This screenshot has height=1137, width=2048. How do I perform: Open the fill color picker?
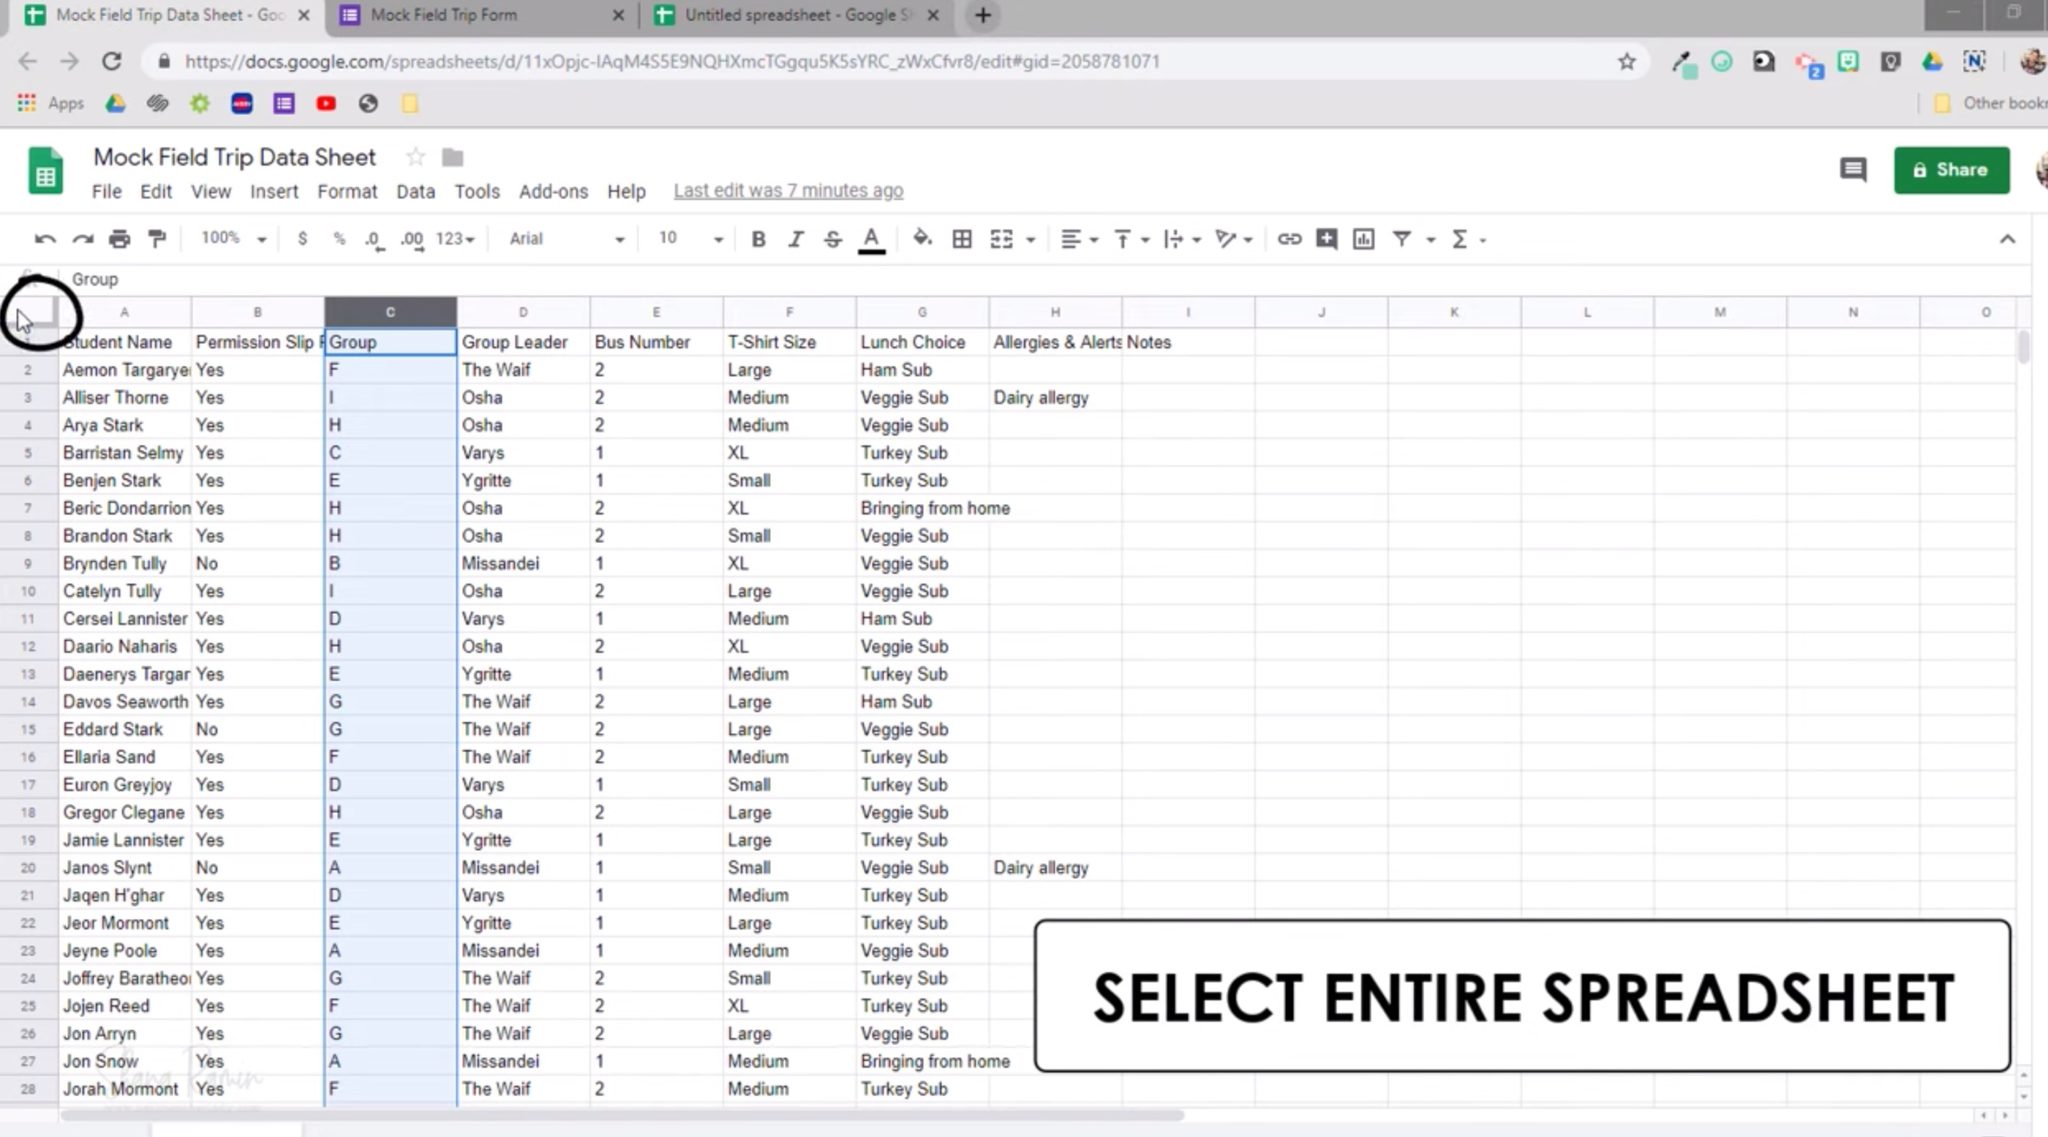click(x=922, y=239)
